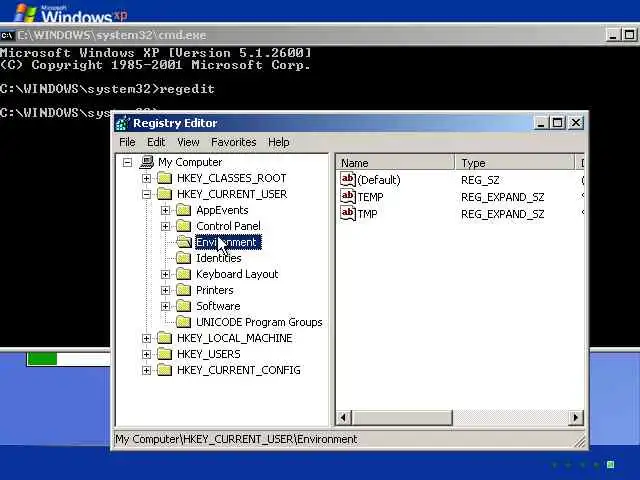Select the HKEY_USERS label
The height and width of the screenshot is (480, 640).
tap(209, 354)
